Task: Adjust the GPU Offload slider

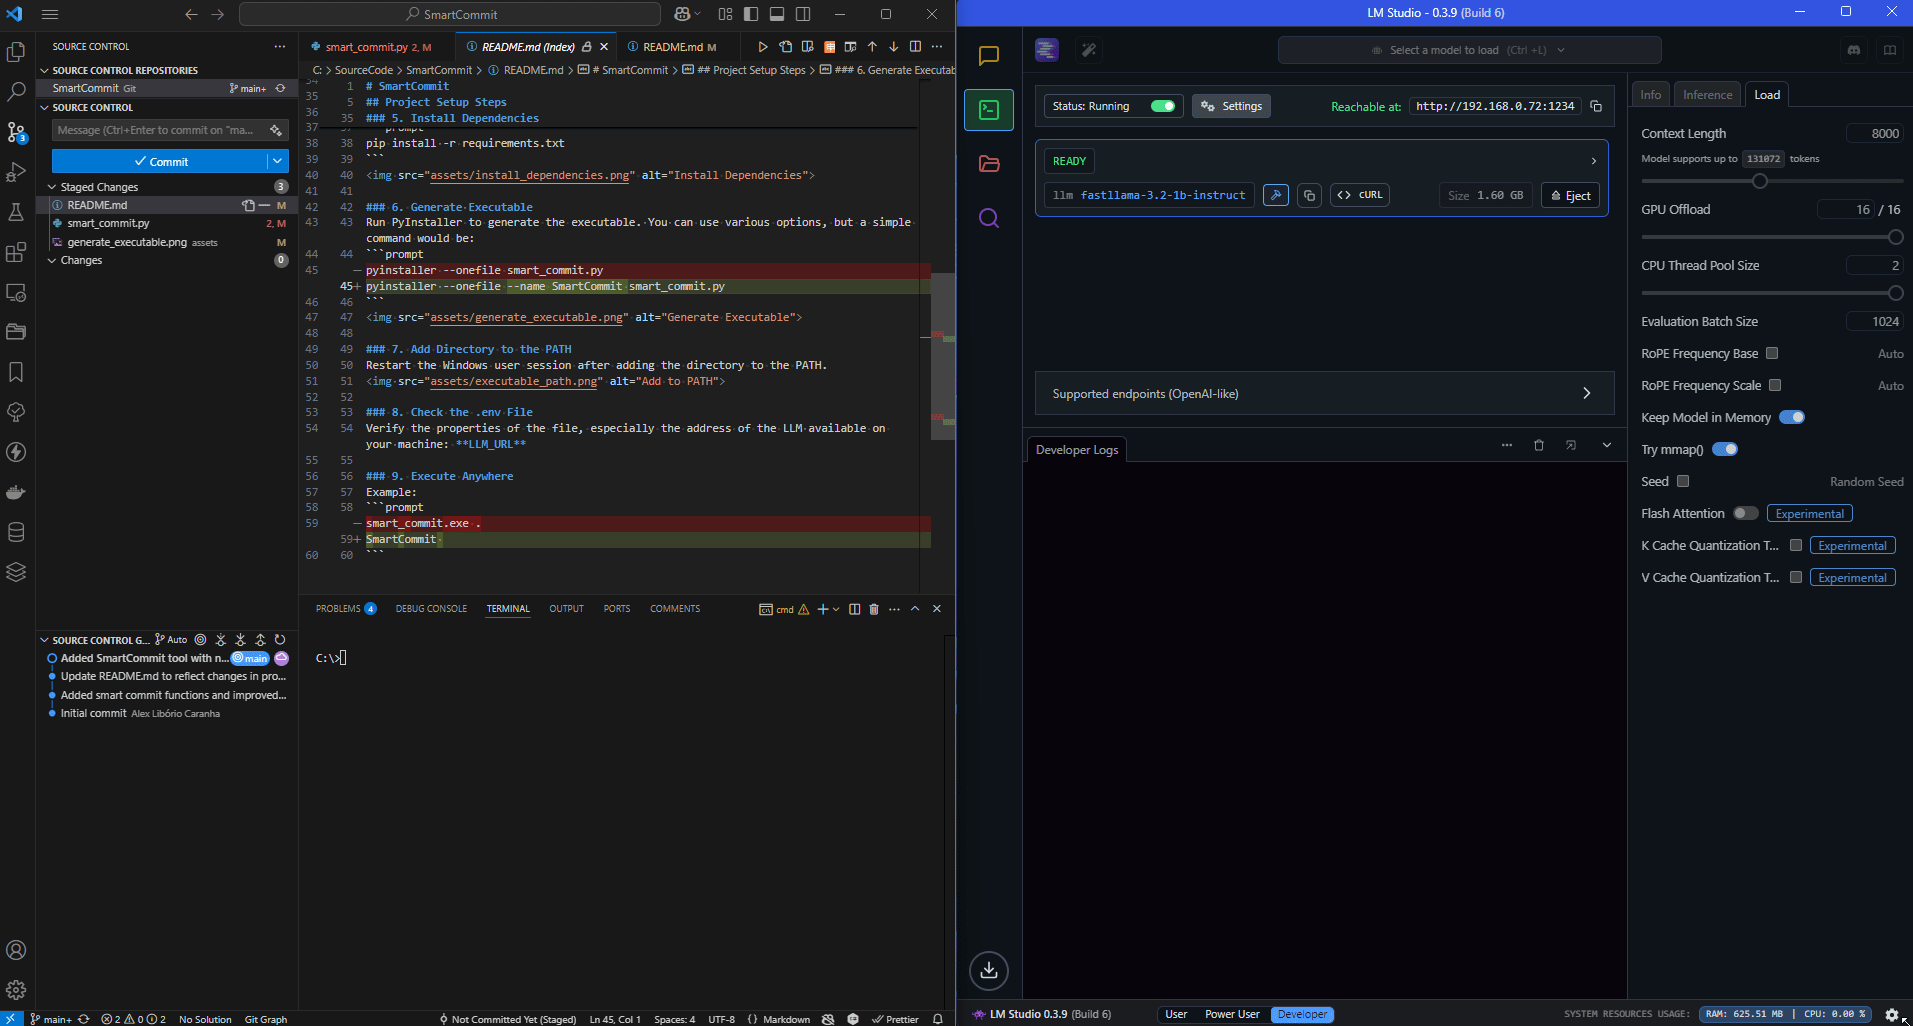Action: point(1895,237)
